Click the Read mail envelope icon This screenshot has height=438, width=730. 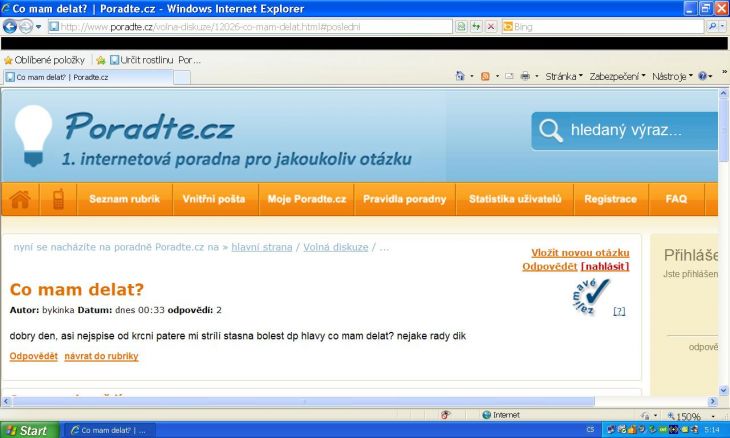coord(509,76)
